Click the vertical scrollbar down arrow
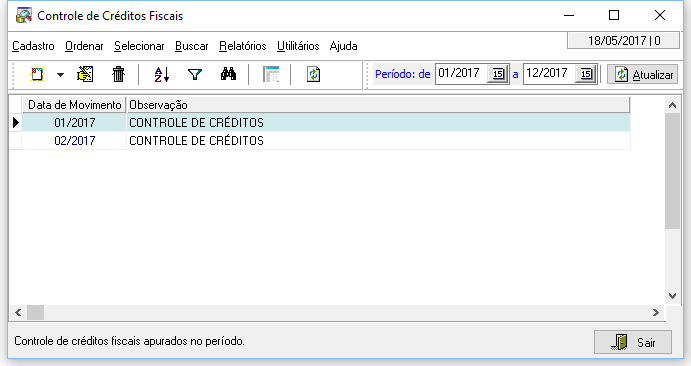Image resolution: width=691 pixels, height=366 pixels. point(672,296)
